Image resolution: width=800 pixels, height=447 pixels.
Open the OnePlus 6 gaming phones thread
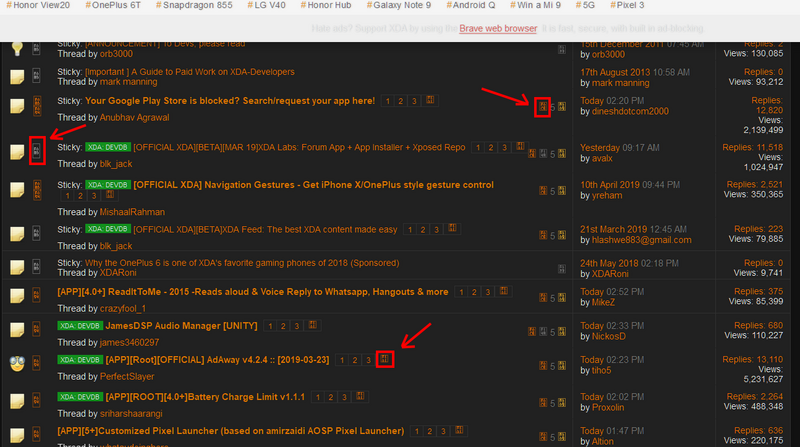[242, 263]
